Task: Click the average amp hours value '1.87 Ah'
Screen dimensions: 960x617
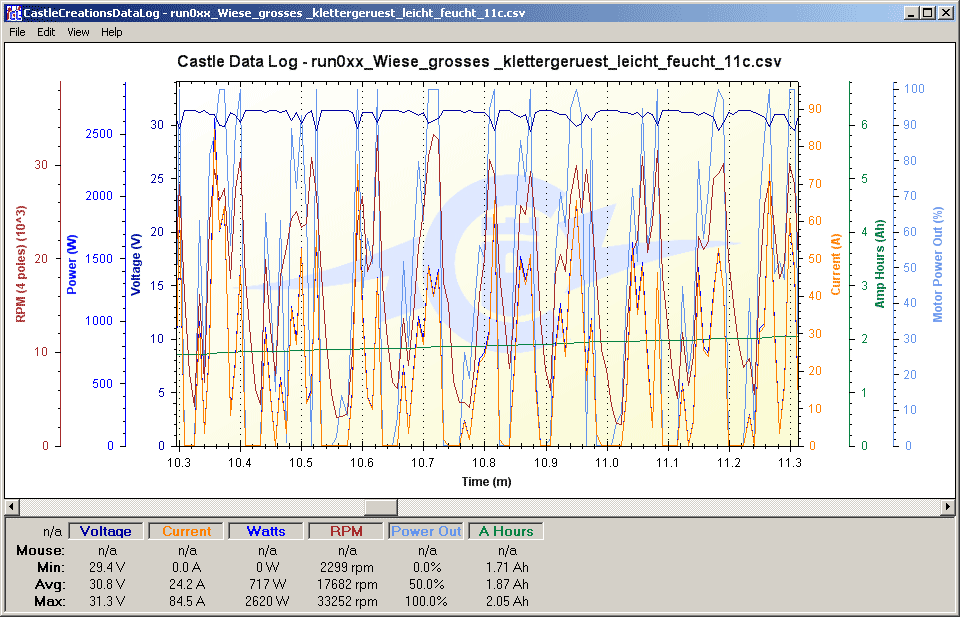Action: coord(507,585)
